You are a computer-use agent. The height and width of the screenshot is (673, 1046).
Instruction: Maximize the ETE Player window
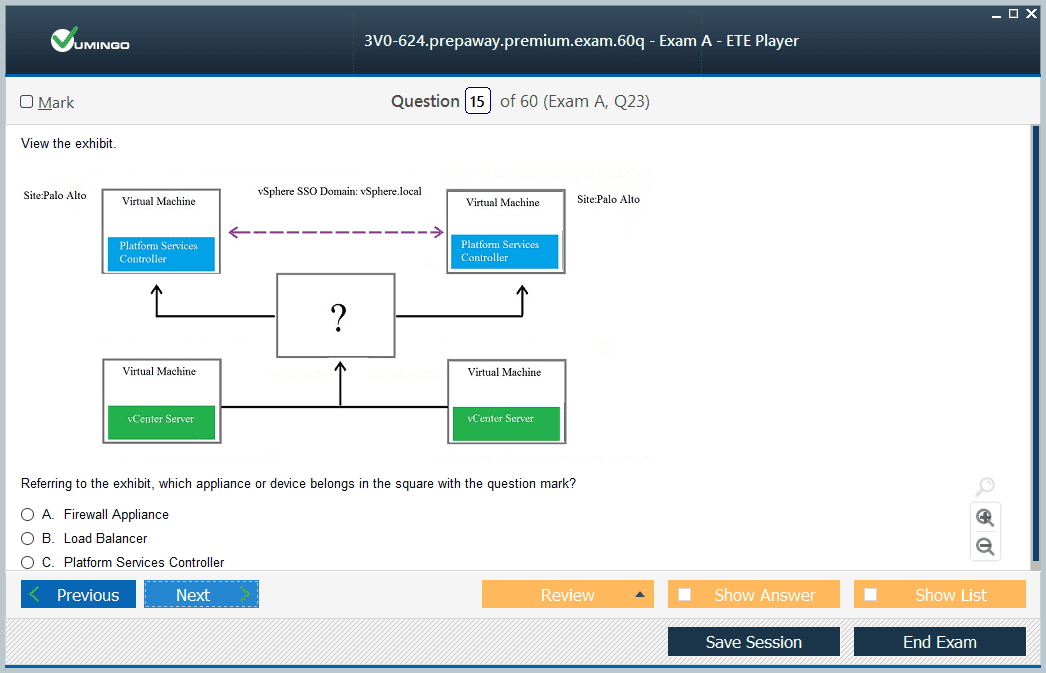[1013, 13]
